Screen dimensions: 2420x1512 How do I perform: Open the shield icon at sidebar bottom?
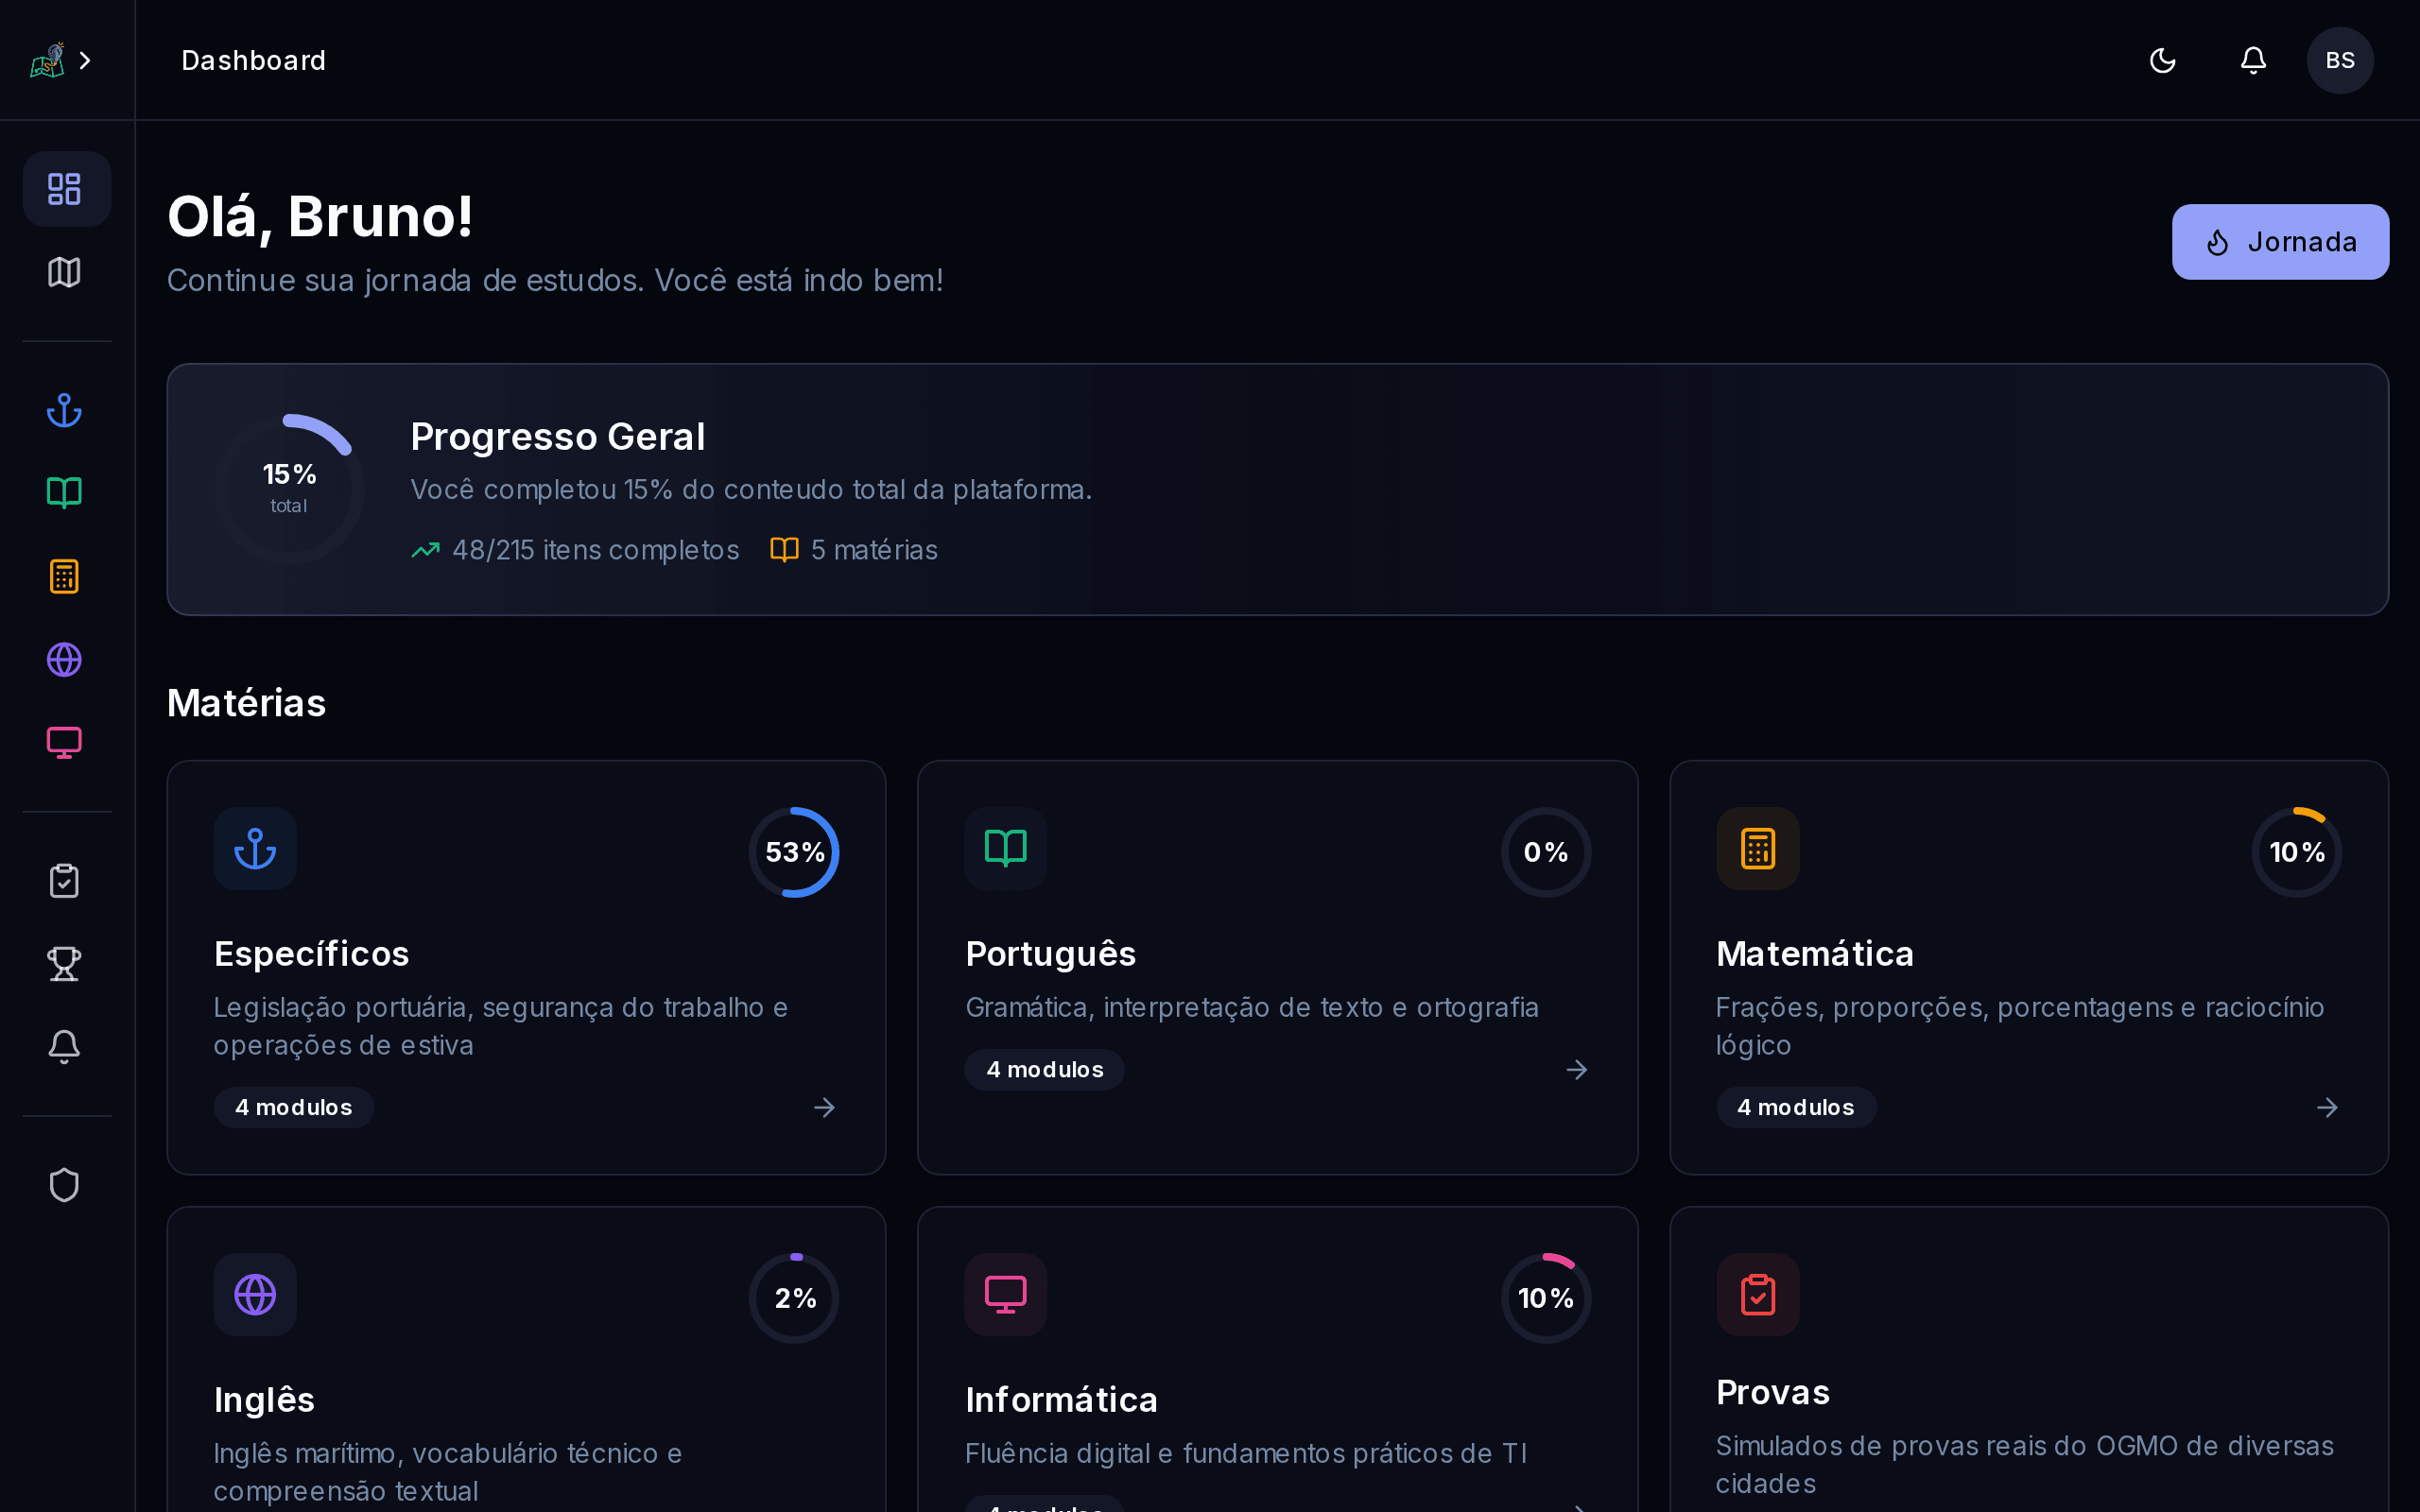63,1185
